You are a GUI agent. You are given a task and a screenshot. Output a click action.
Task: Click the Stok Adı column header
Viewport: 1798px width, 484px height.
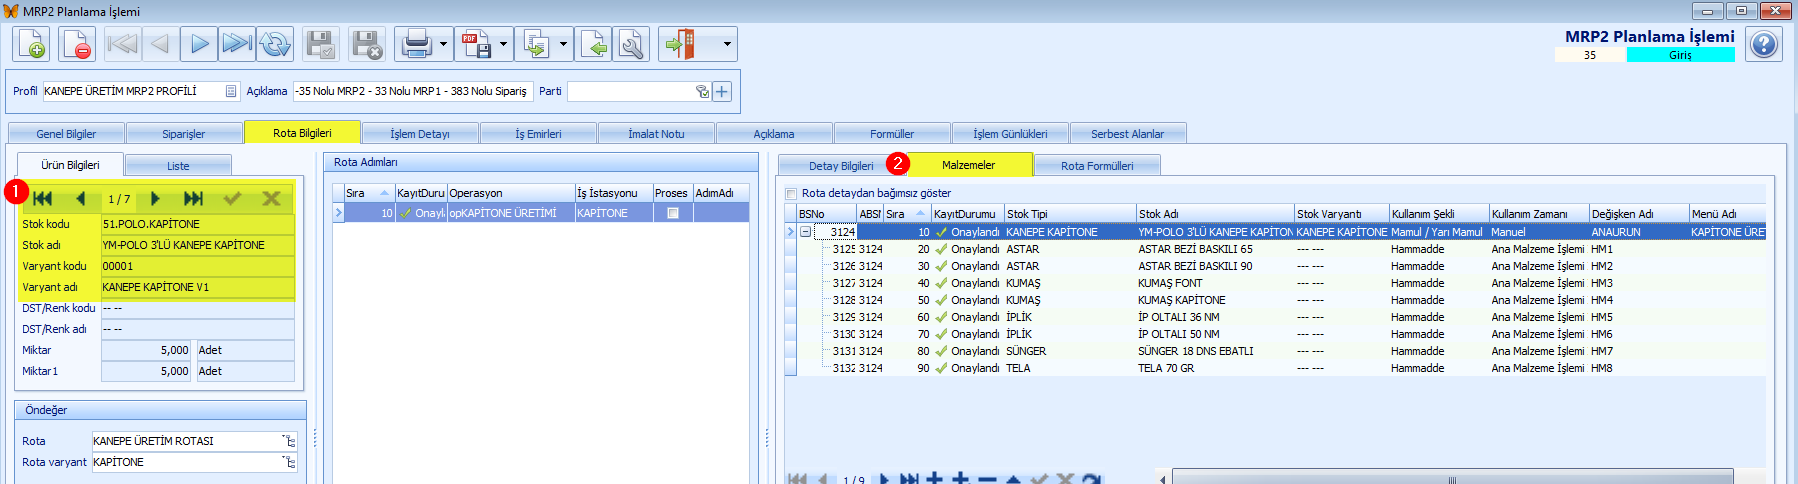[x=1215, y=214]
